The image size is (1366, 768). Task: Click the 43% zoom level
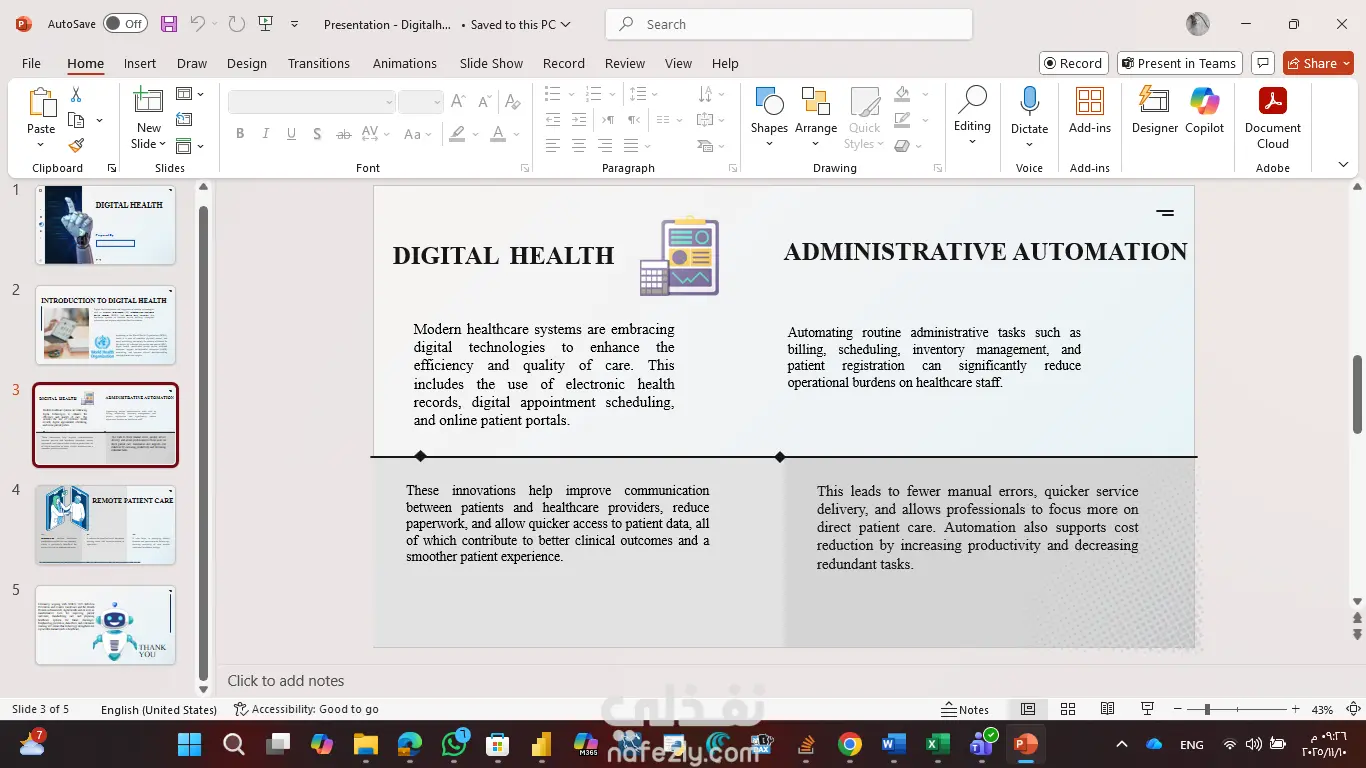click(x=1322, y=709)
